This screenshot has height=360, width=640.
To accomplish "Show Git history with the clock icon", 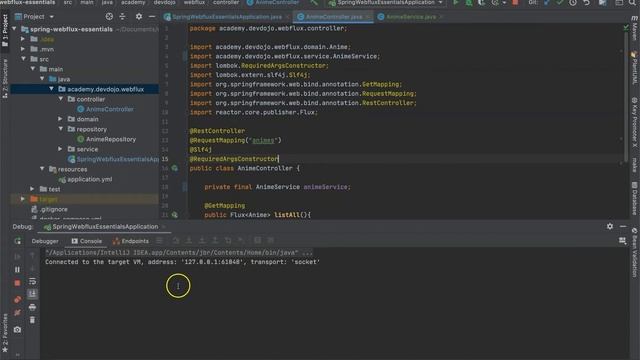I will pyautogui.click(x=573, y=2).
